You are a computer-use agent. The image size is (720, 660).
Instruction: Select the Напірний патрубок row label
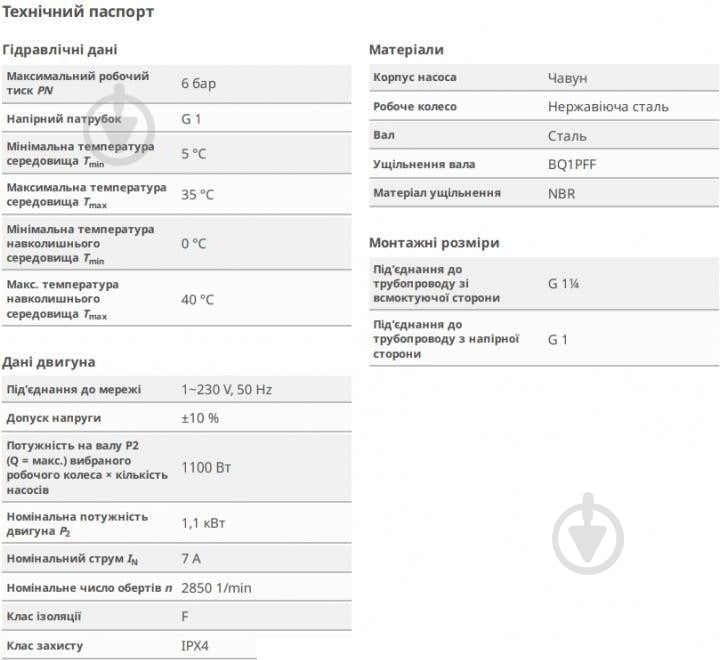[64, 119]
